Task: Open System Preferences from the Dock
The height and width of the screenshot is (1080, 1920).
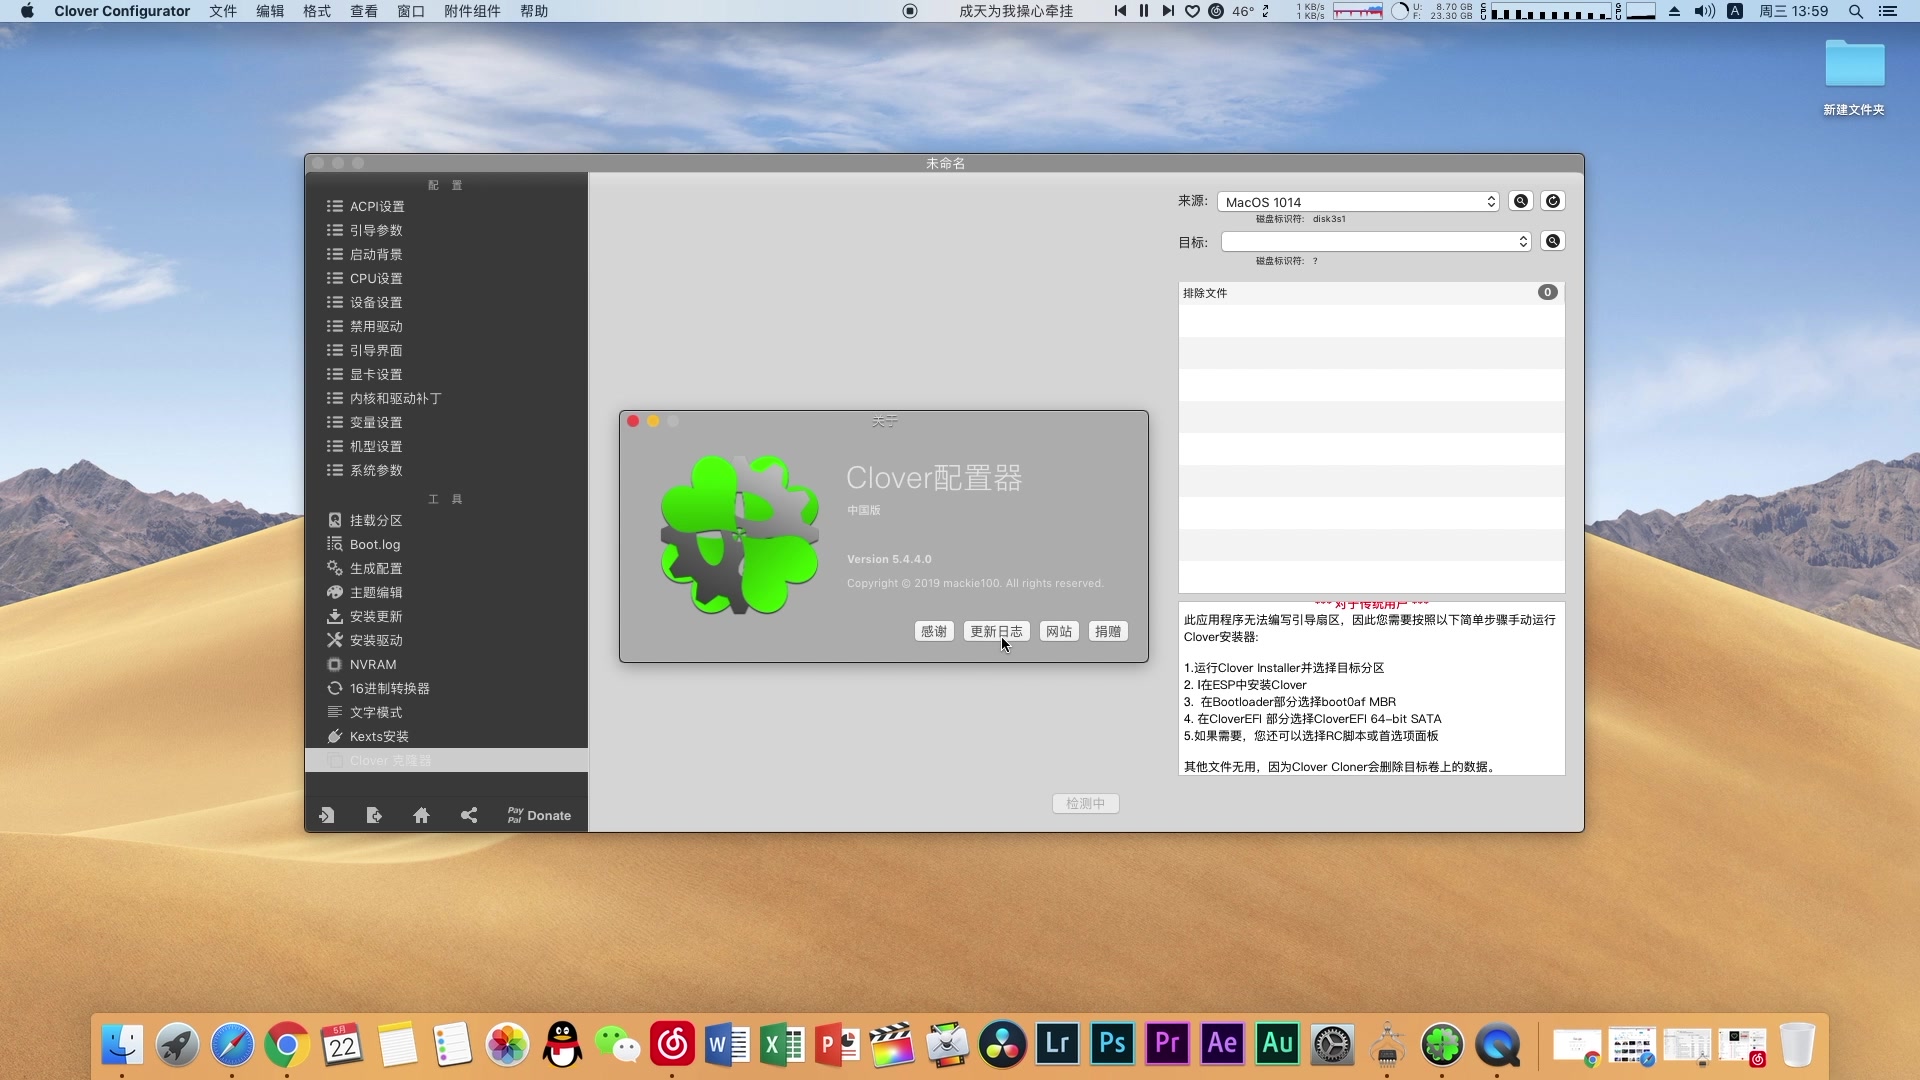Action: pos(1332,1044)
